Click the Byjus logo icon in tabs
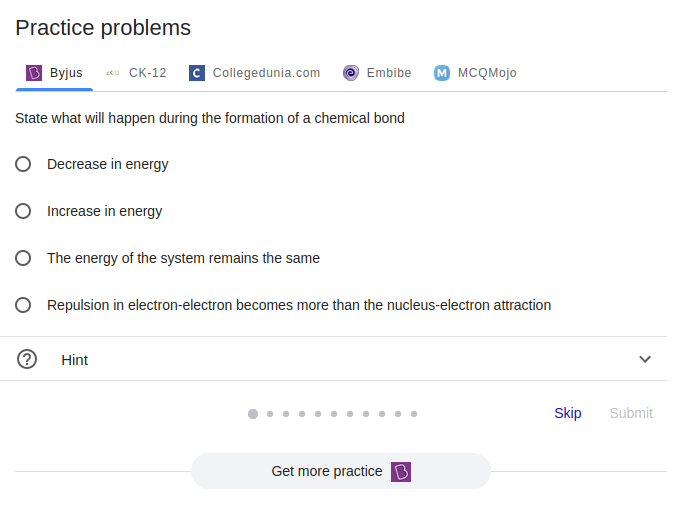Image resolution: width=682 pixels, height=509 pixels. pyautogui.click(x=34, y=73)
